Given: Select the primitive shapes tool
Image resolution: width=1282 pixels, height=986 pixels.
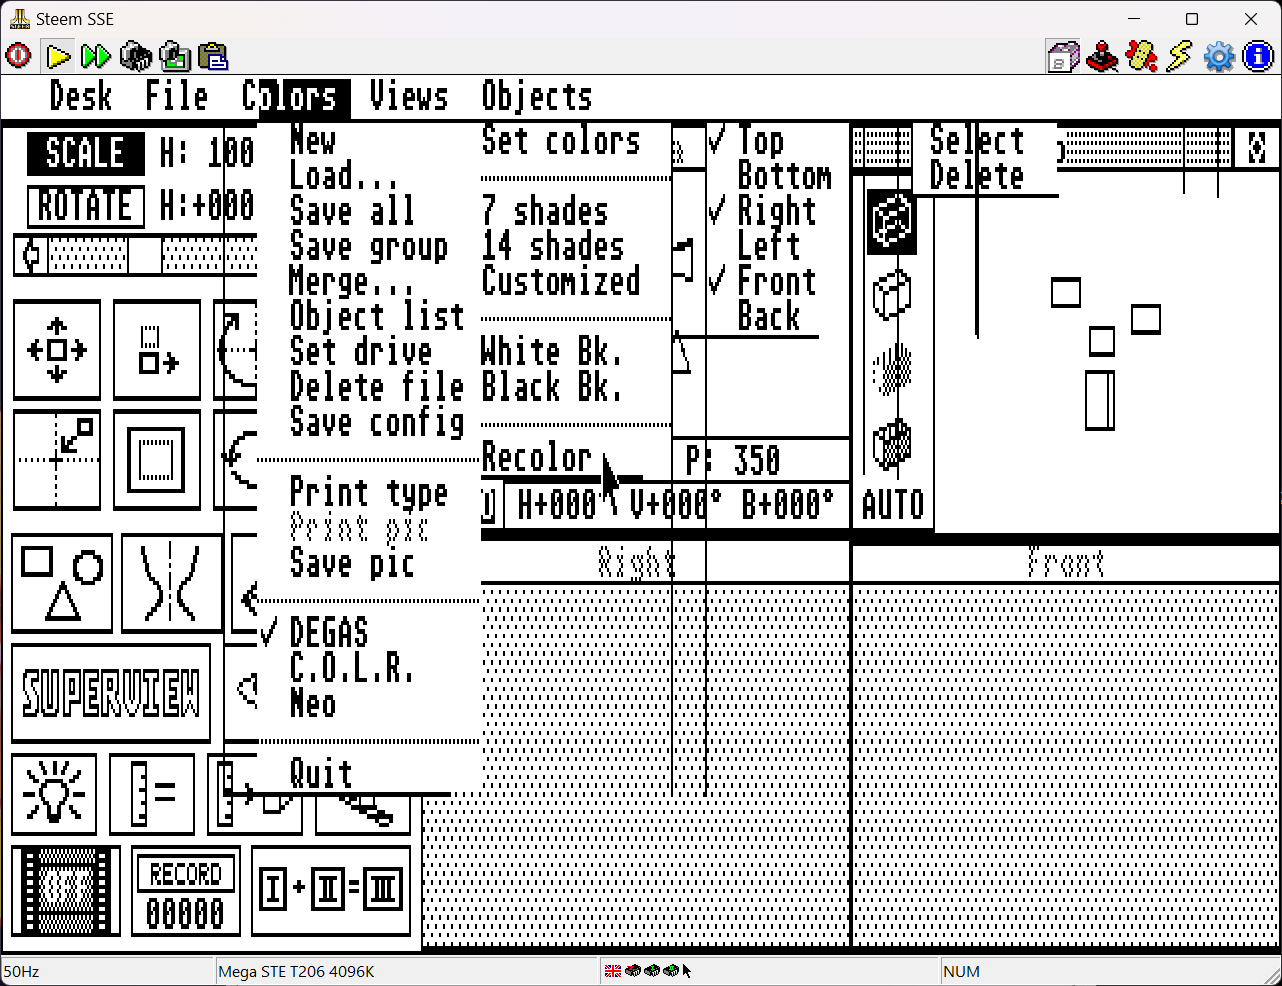Looking at the screenshot, I should [x=61, y=583].
